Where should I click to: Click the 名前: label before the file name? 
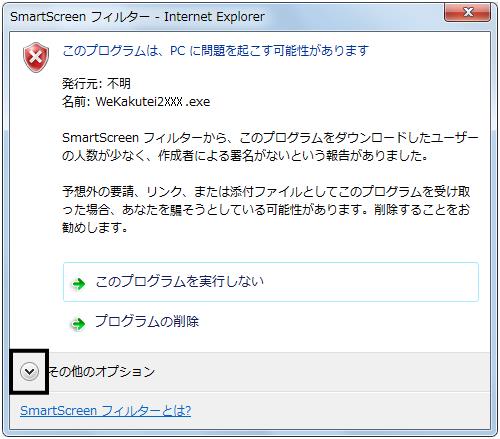pos(76,102)
